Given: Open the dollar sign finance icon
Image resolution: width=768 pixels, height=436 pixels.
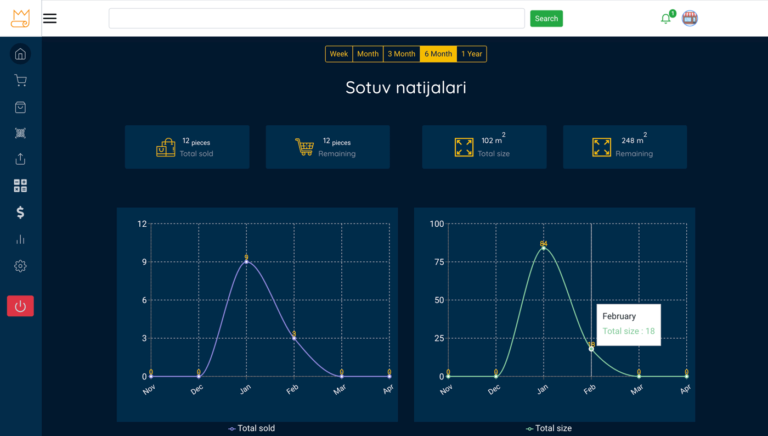Looking at the screenshot, I should (x=20, y=212).
